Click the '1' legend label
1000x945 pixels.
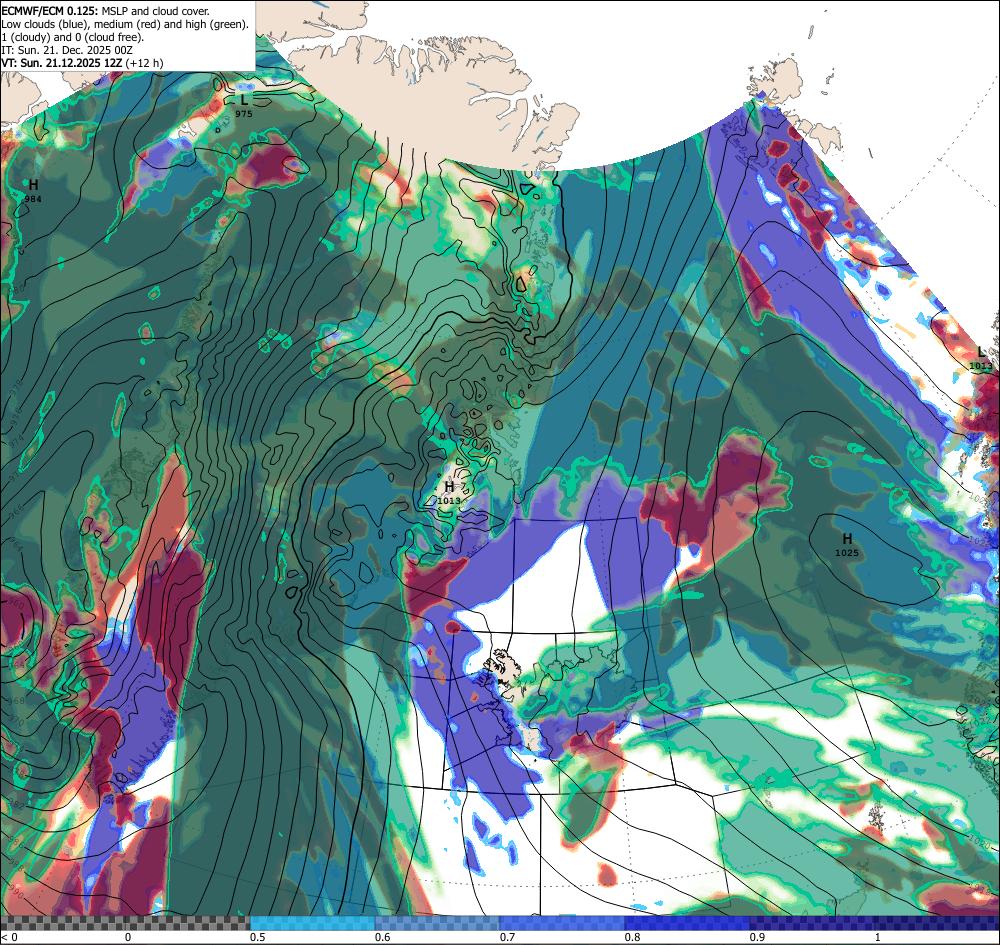(x=877, y=937)
